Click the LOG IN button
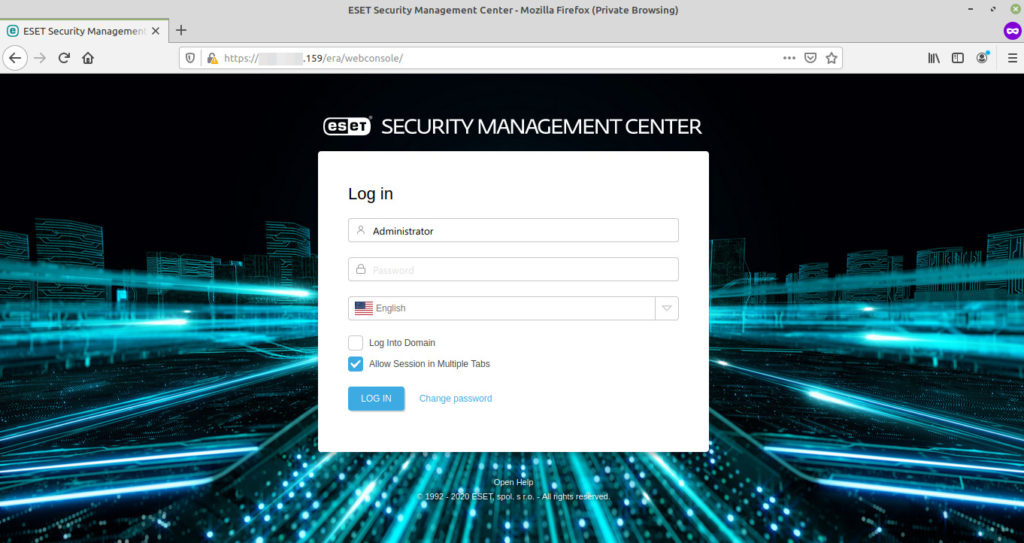The width and height of the screenshot is (1024, 543). click(x=376, y=399)
